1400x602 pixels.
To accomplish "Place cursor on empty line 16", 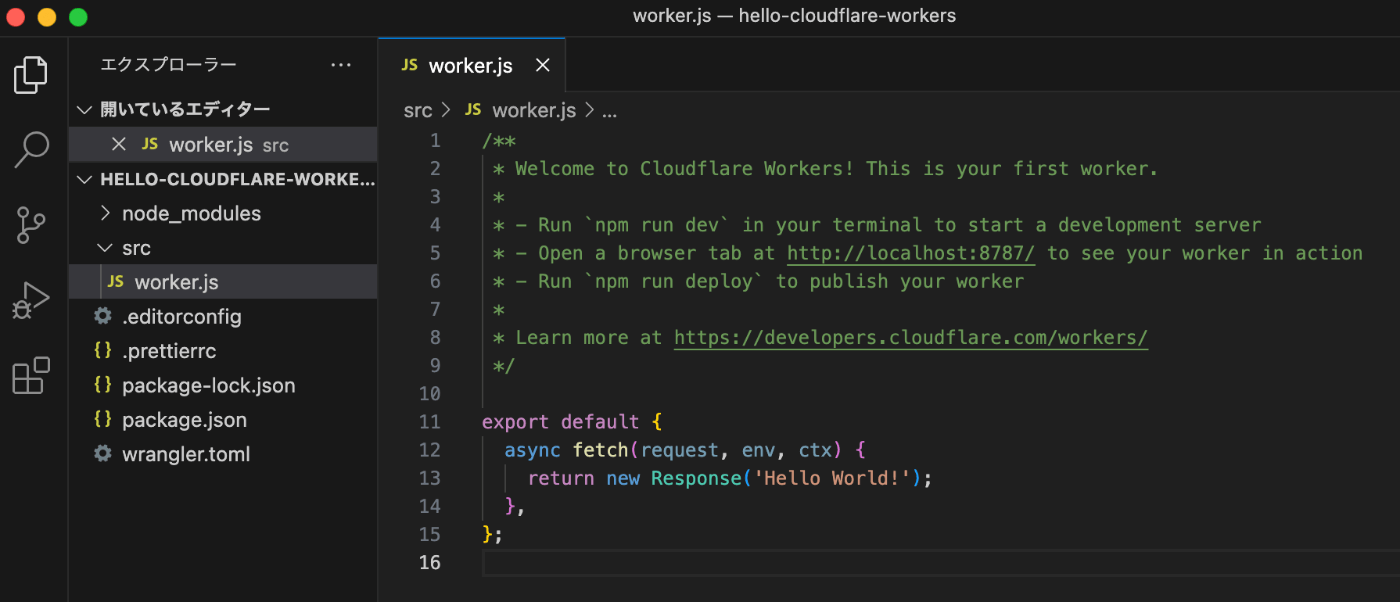I will (940, 563).
